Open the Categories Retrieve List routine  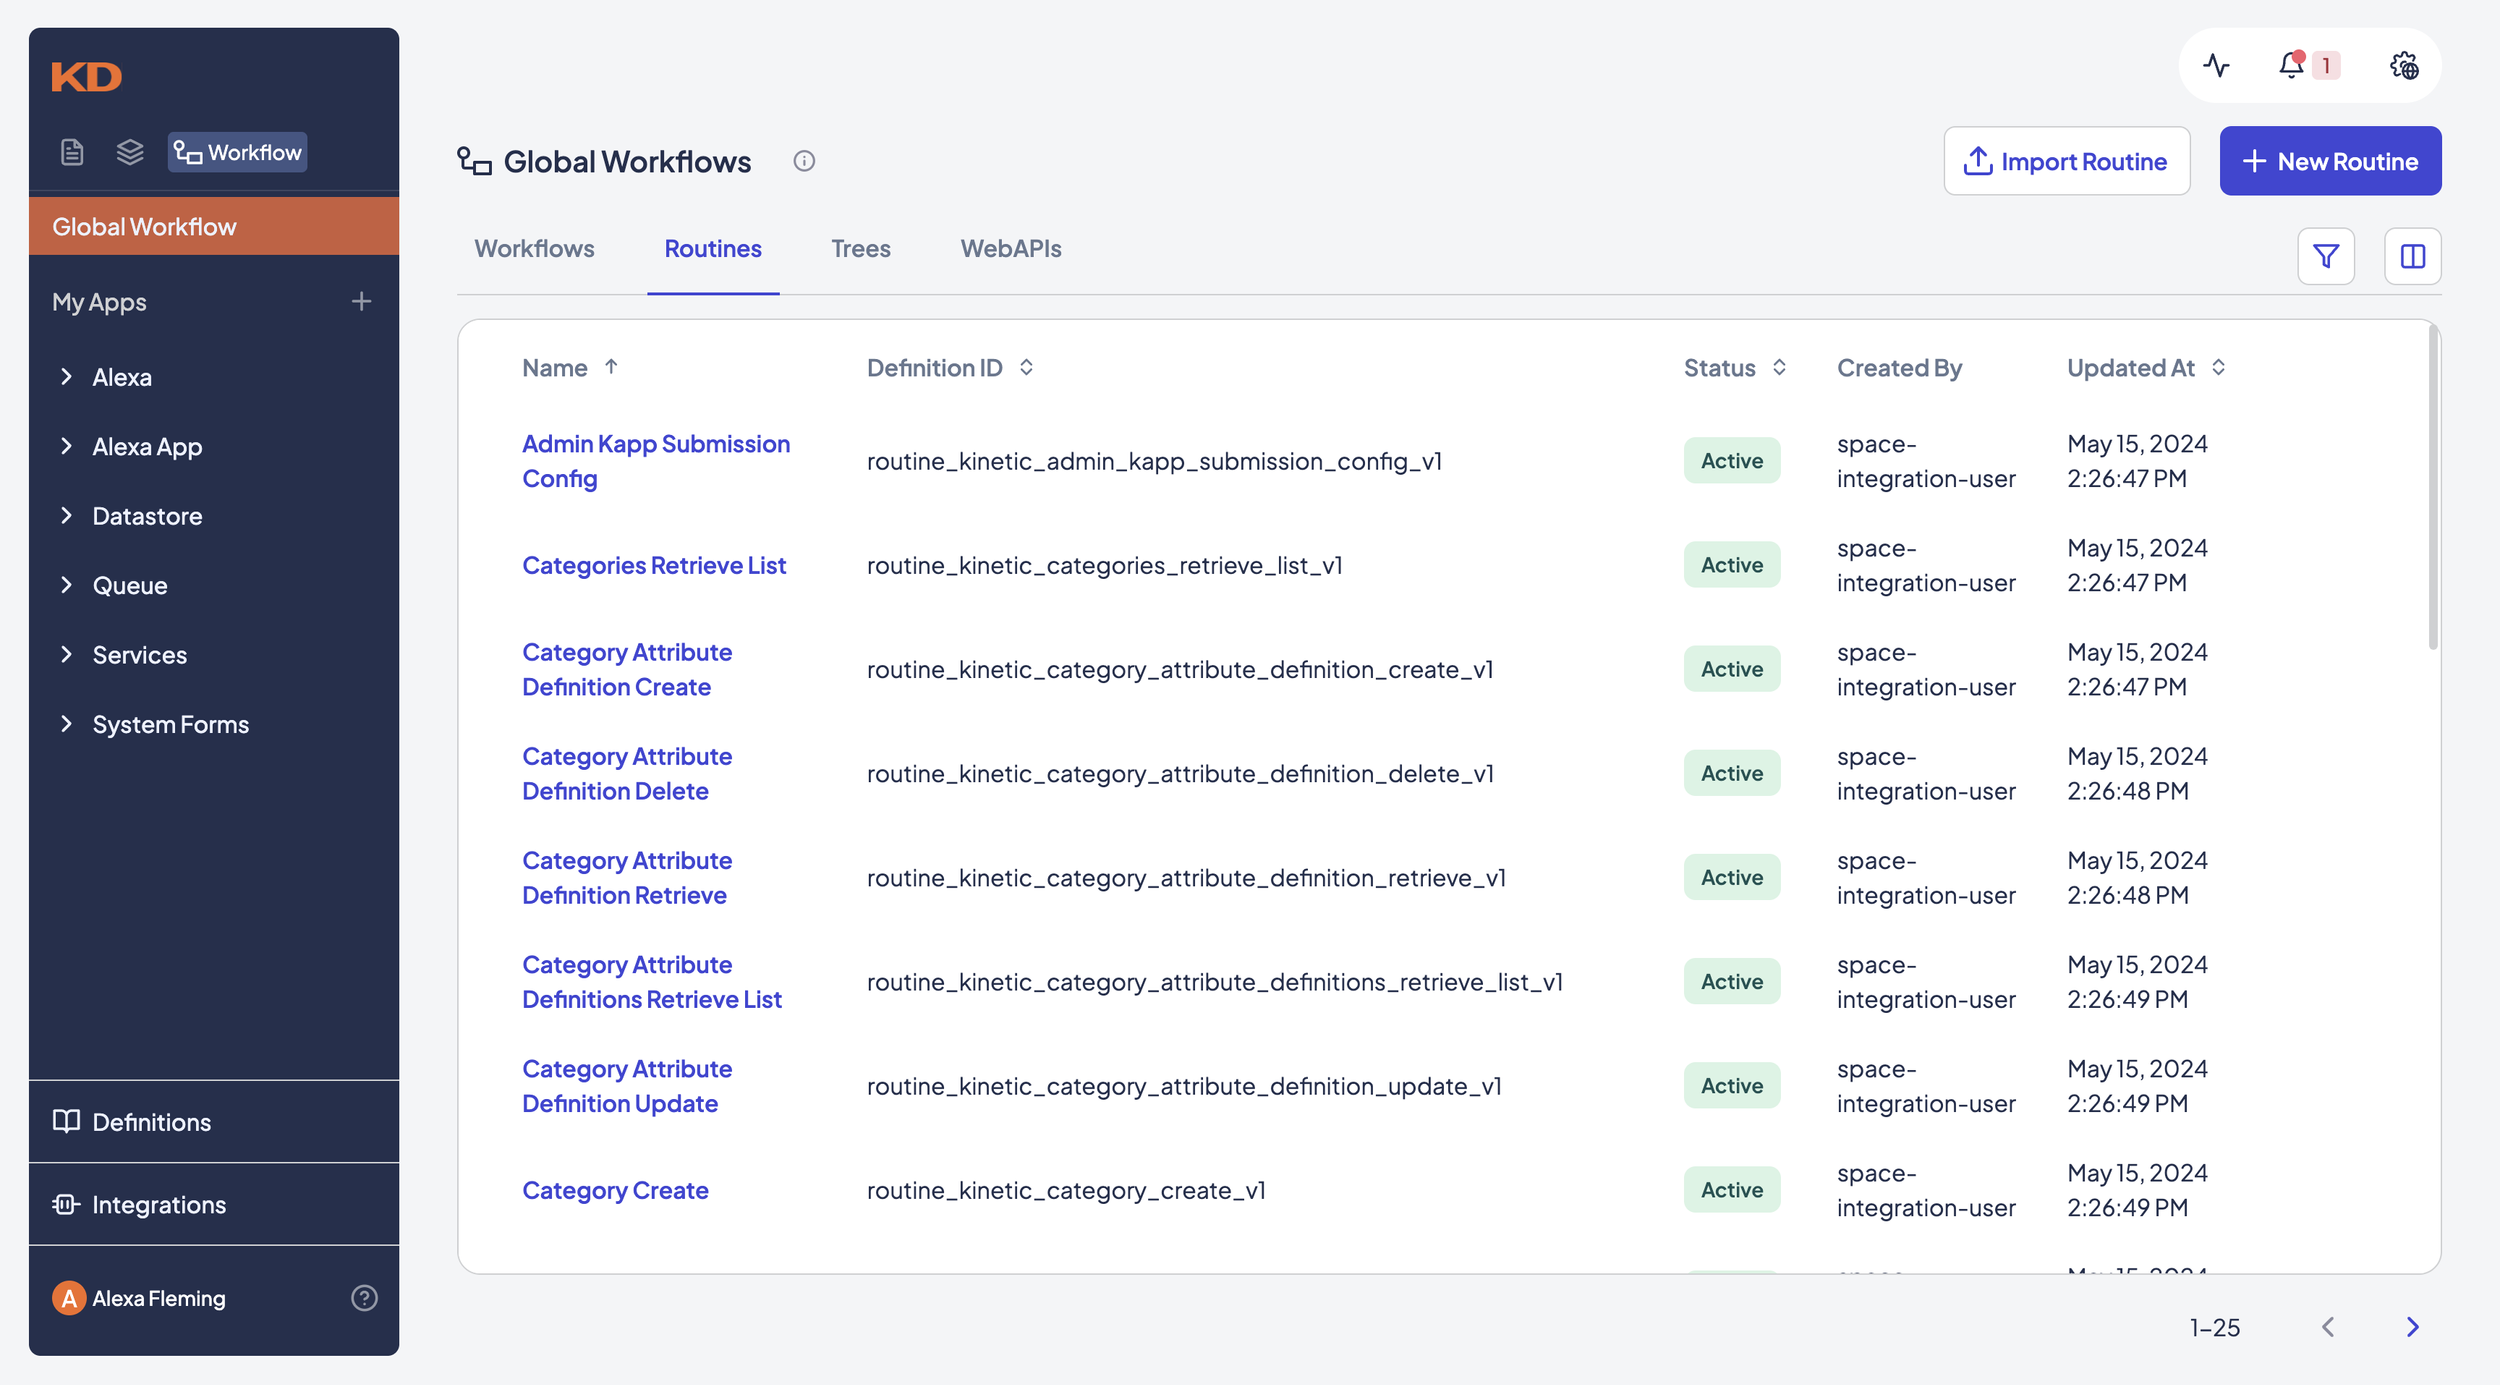[654, 566]
